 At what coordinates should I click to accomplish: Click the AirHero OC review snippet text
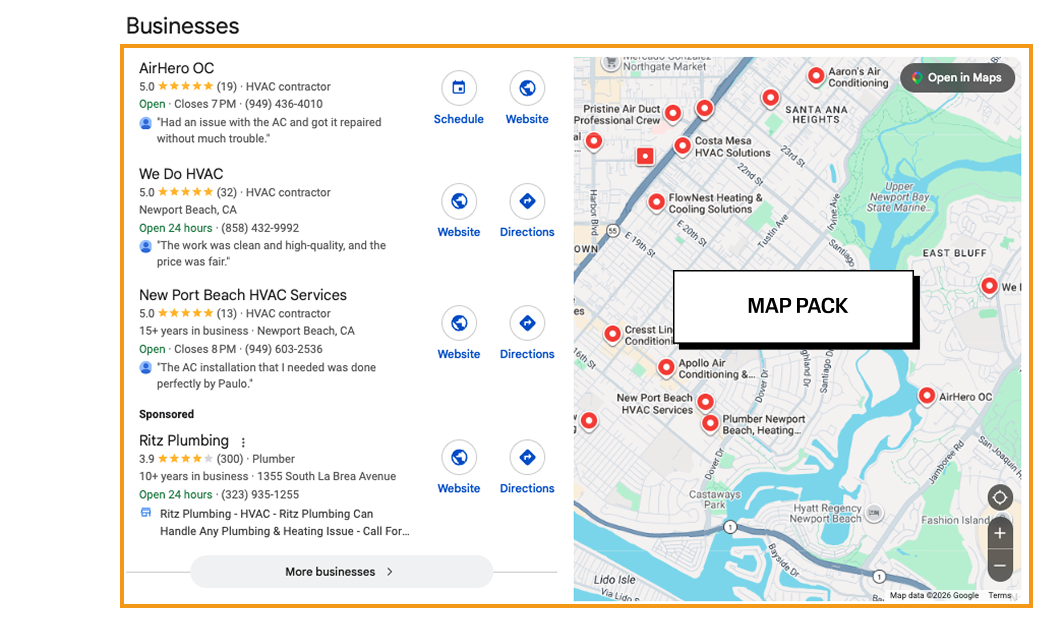[x=269, y=130]
